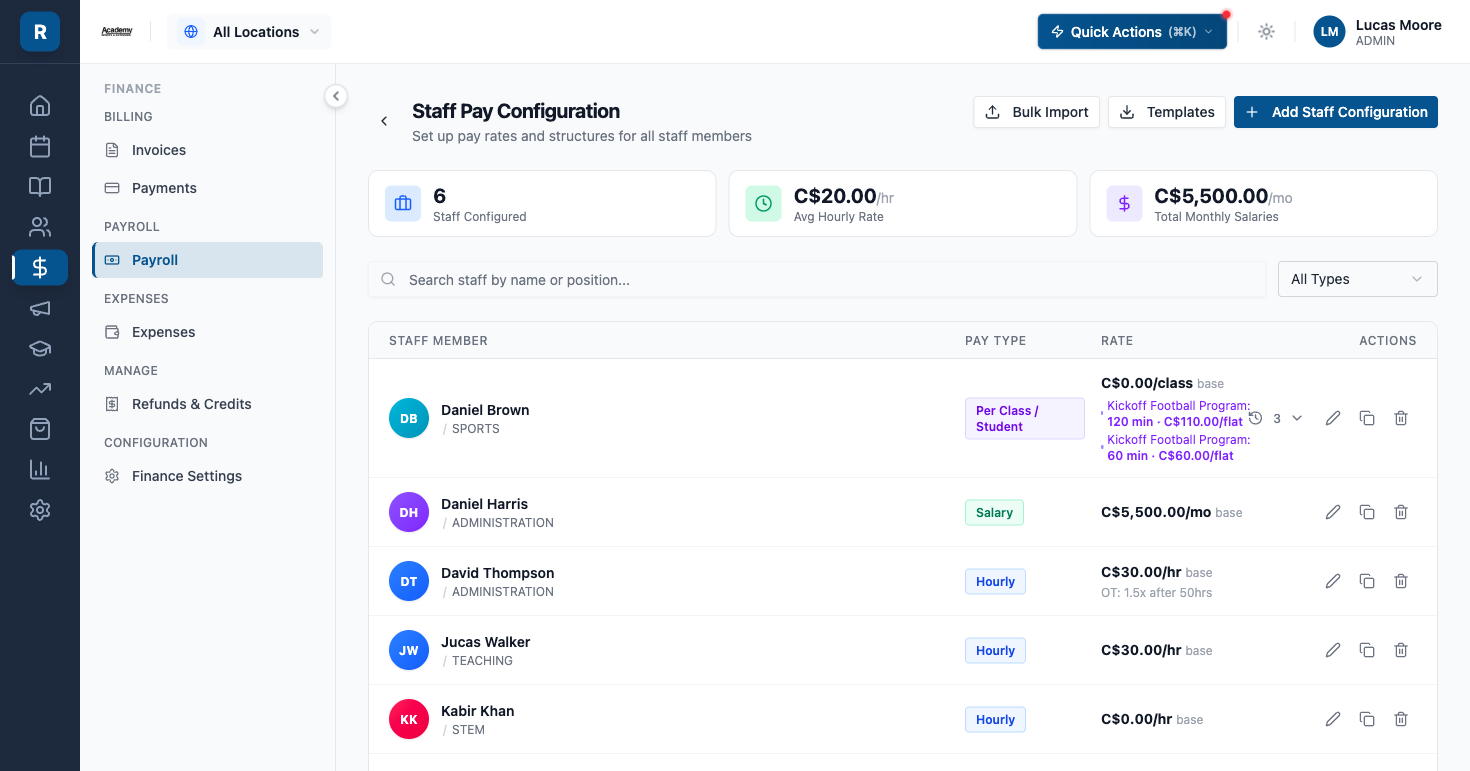Click the R logo at the top left
Image resolution: width=1470 pixels, height=771 pixels.
pos(40,32)
